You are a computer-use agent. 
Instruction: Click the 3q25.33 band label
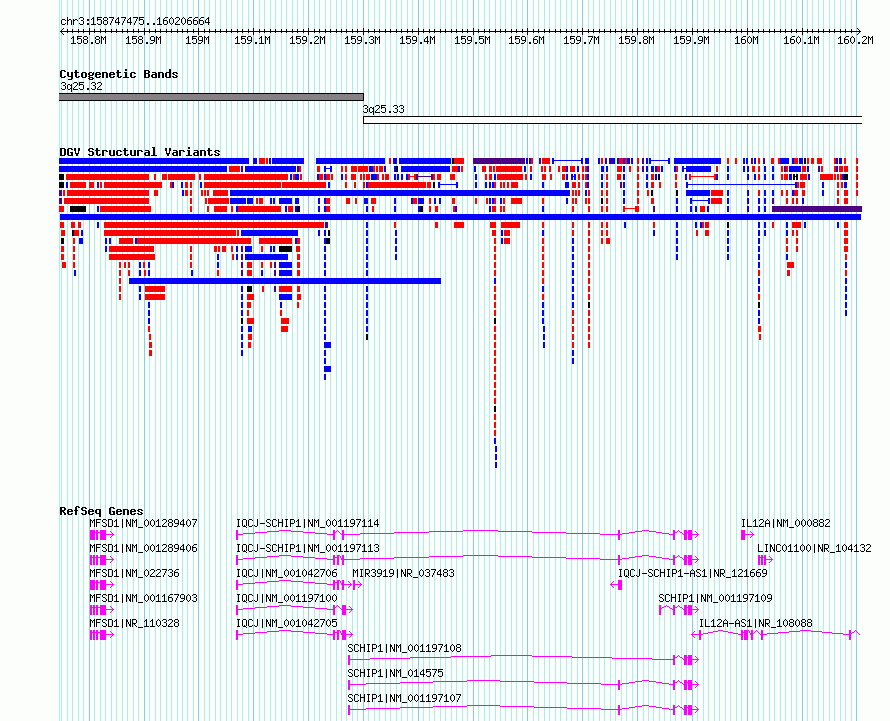[x=384, y=109]
